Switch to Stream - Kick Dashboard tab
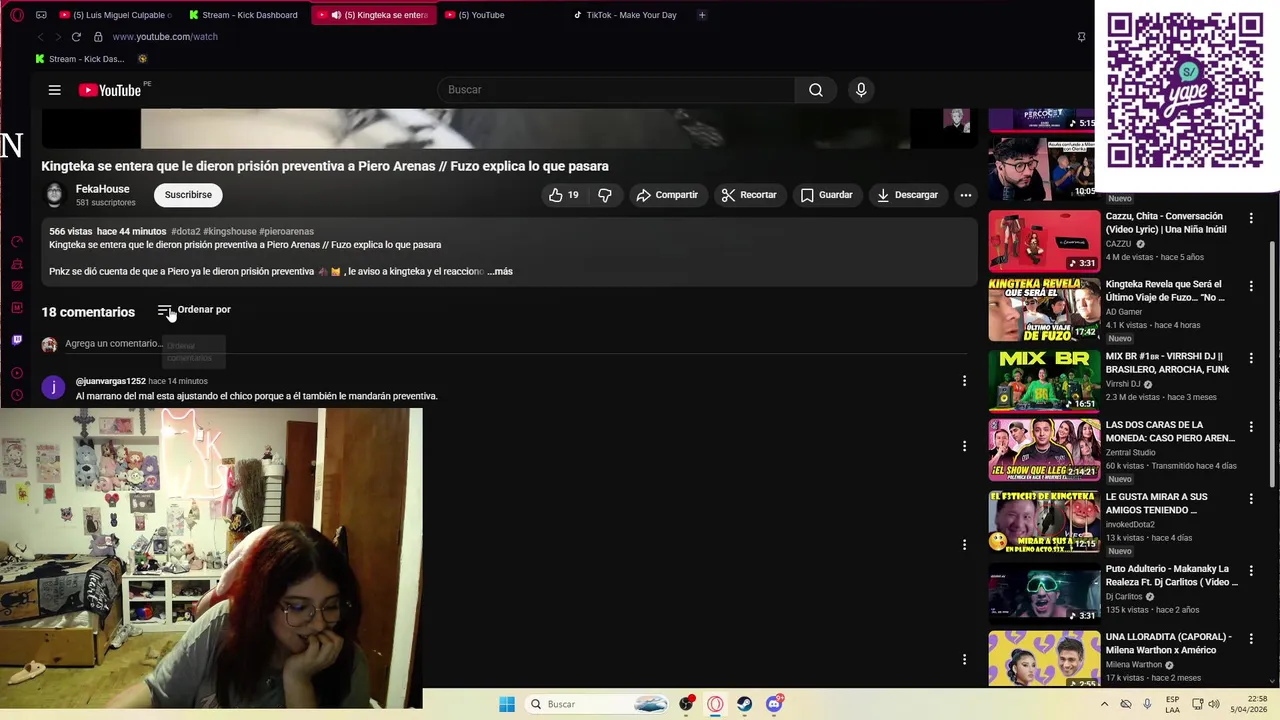The height and width of the screenshot is (720, 1280). click(x=243, y=15)
